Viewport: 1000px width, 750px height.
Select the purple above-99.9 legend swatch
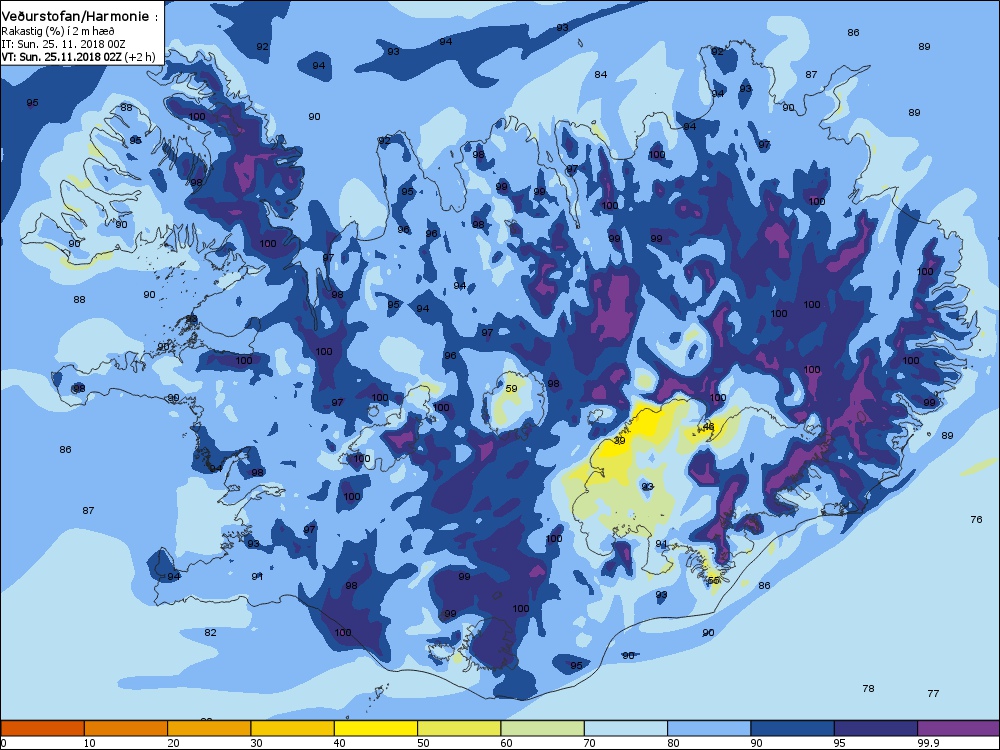(x=959, y=728)
